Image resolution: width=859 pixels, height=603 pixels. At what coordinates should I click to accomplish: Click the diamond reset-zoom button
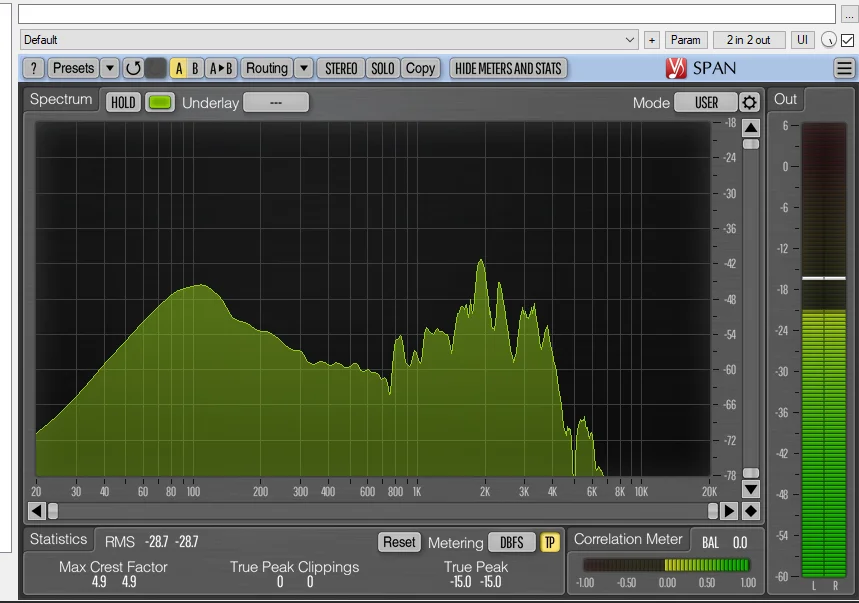click(x=750, y=511)
